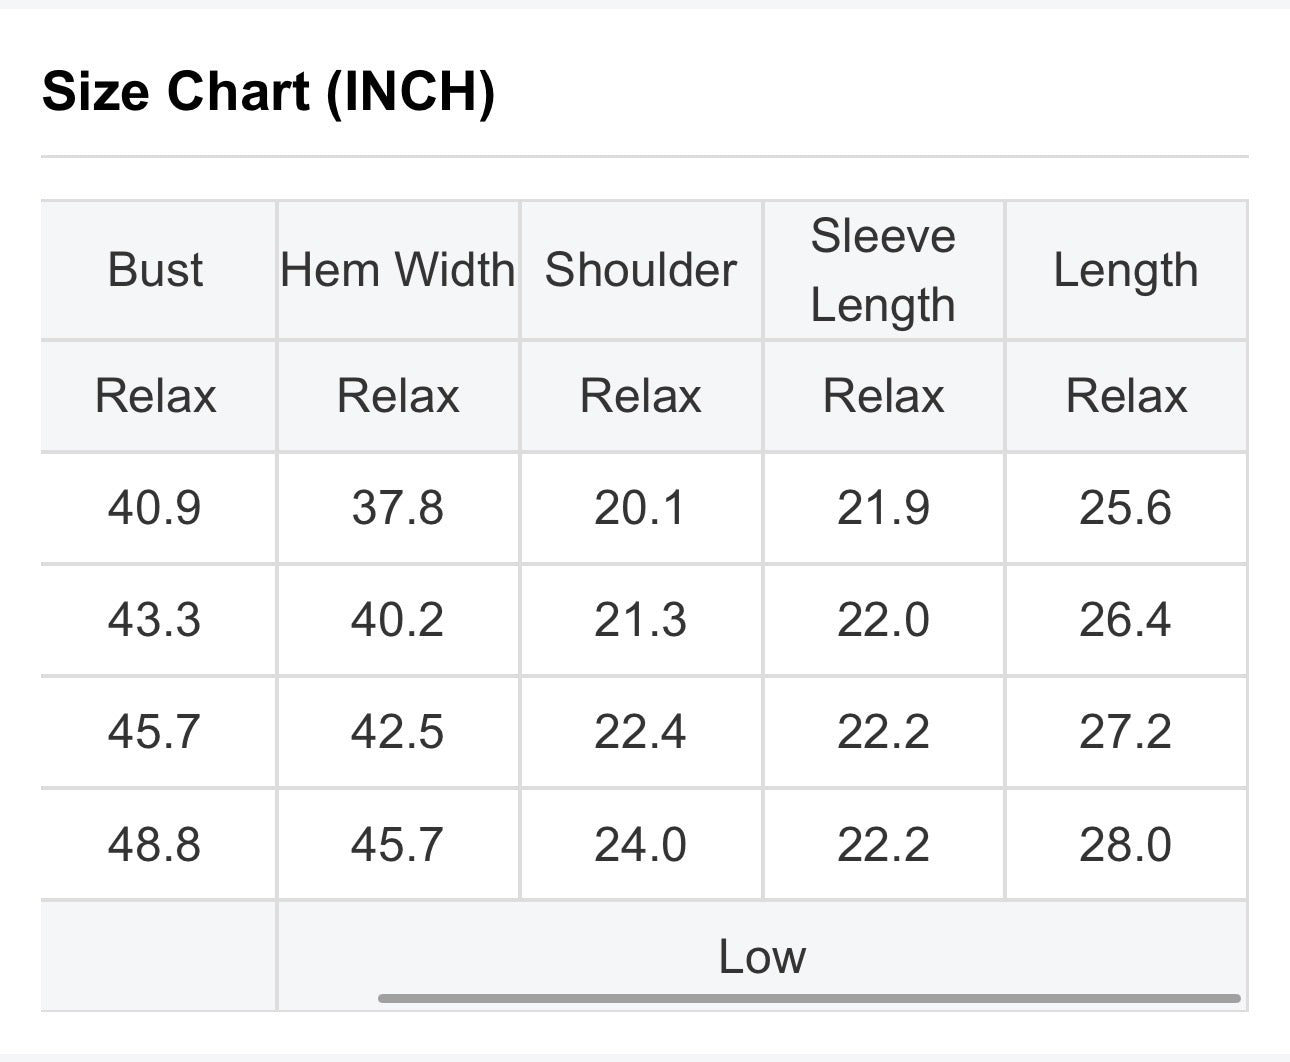The image size is (1290, 1062).
Task: Click the 37.8 hem width value
Action: 398,508
